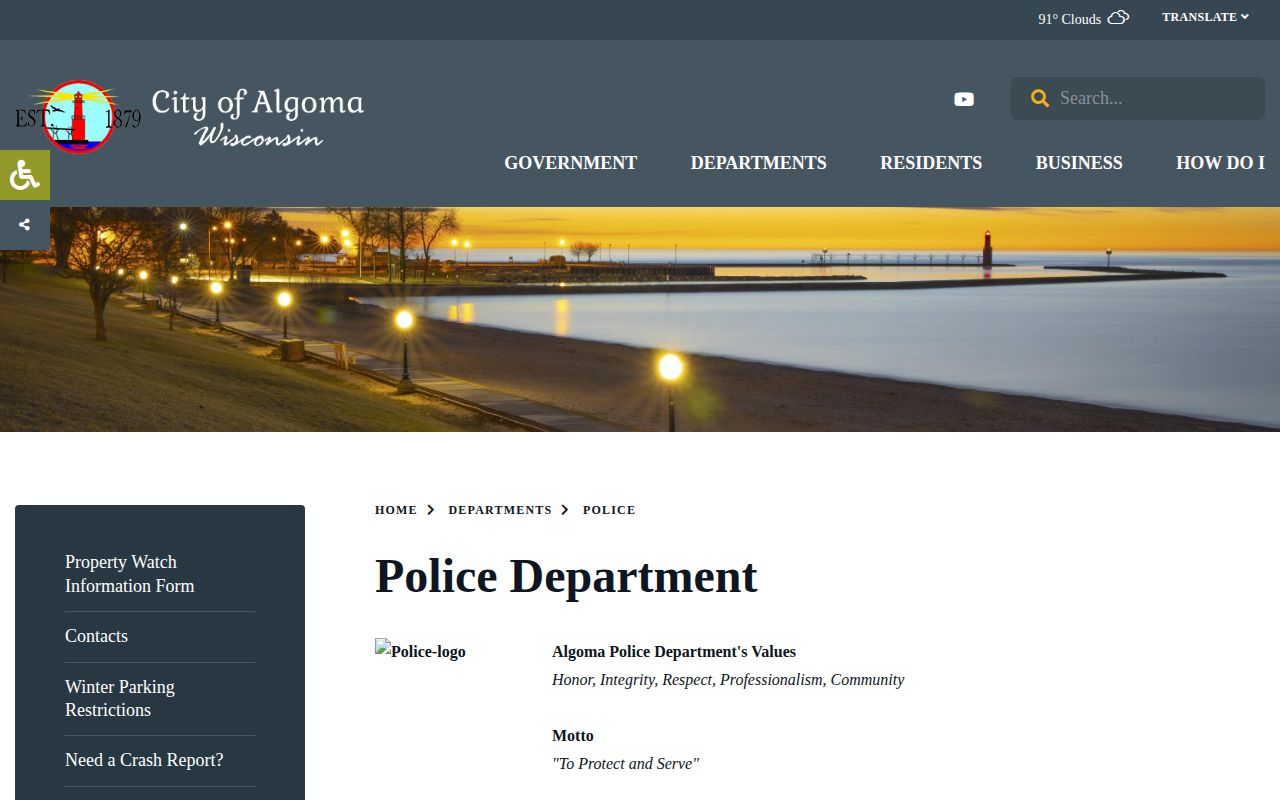Viewport: 1280px width, 800px height.
Task: Go to Departments breadcrumb link
Action: (x=500, y=510)
